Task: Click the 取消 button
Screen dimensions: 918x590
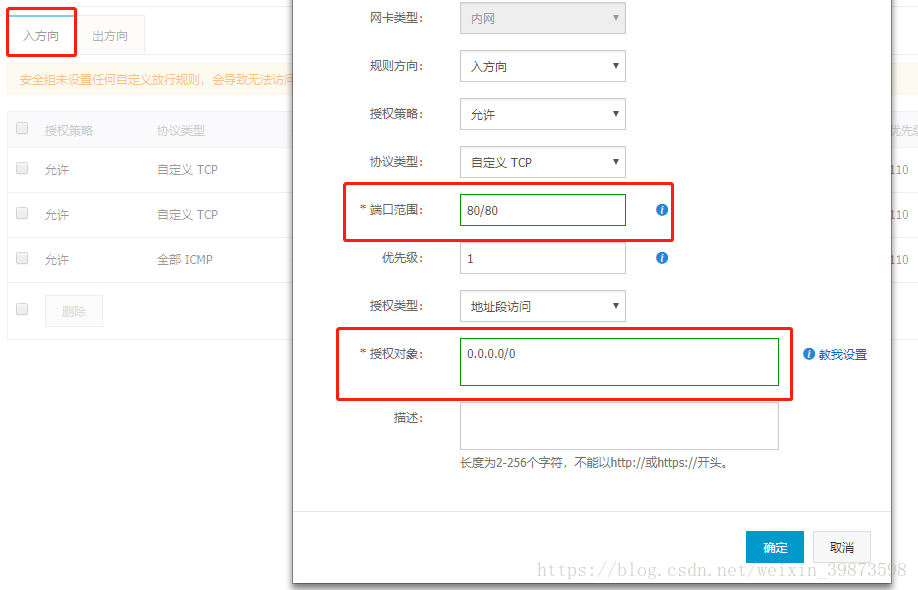Action: coord(841,547)
